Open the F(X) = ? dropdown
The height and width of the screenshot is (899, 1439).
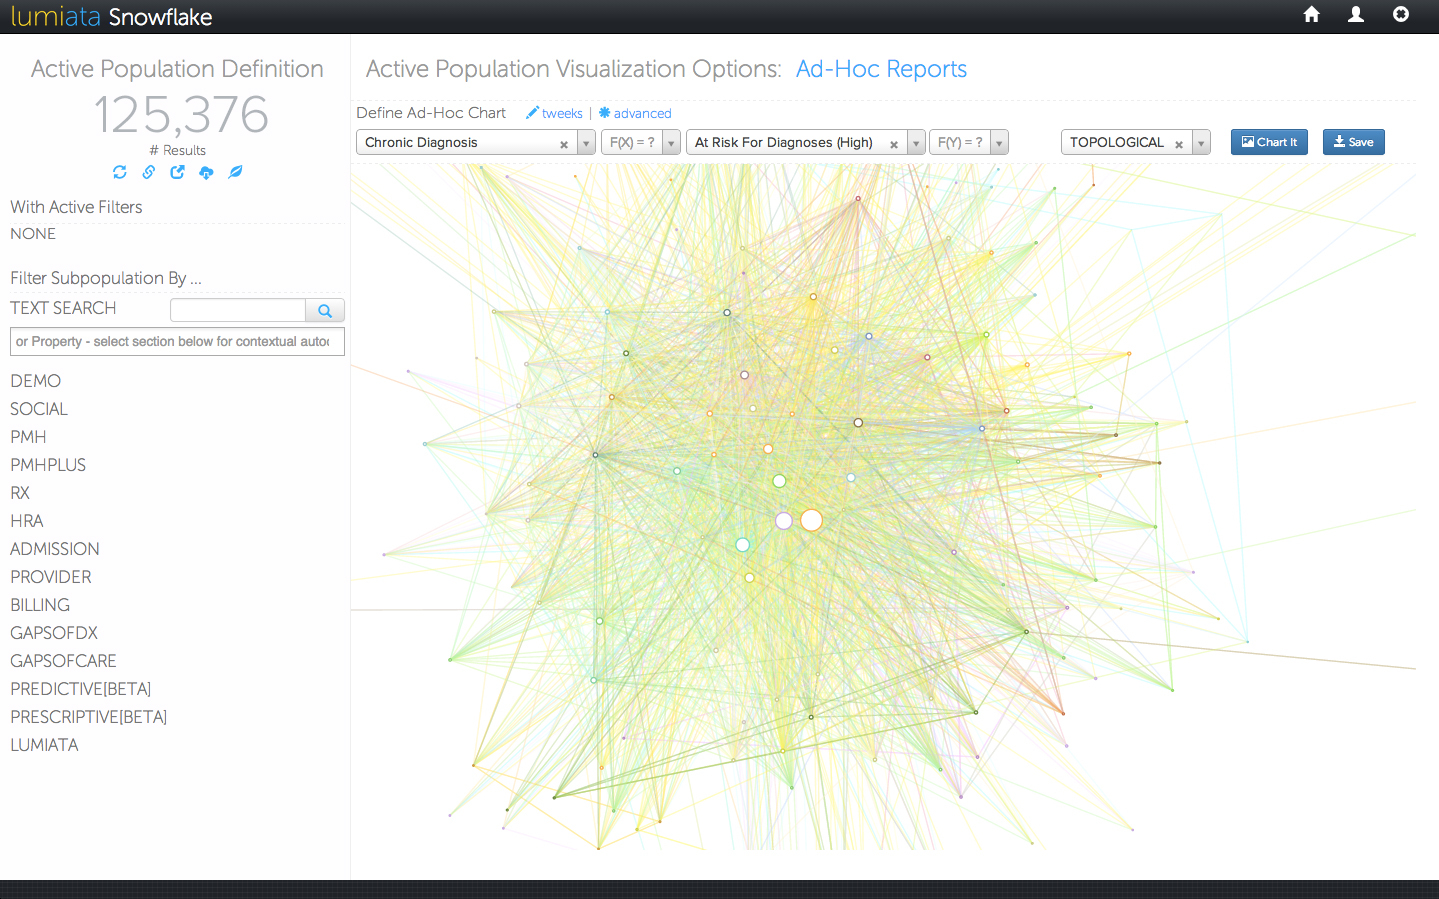(x=641, y=142)
